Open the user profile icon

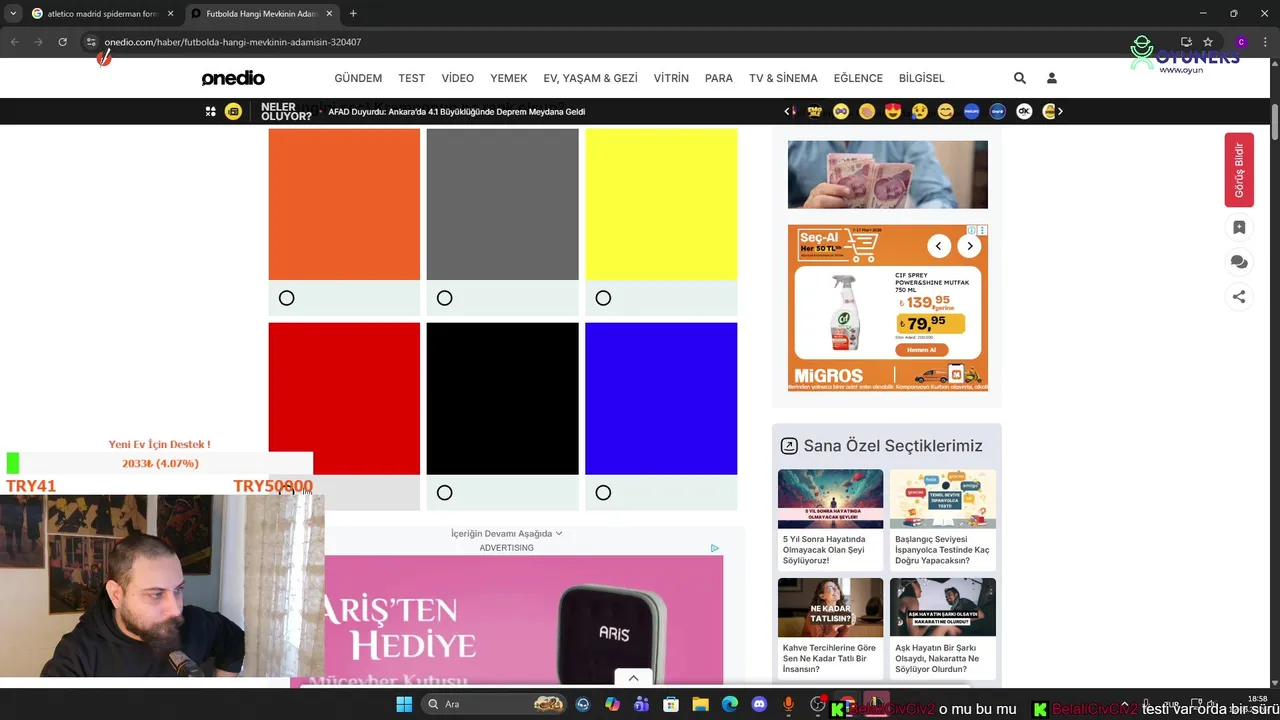click(1051, 78)
